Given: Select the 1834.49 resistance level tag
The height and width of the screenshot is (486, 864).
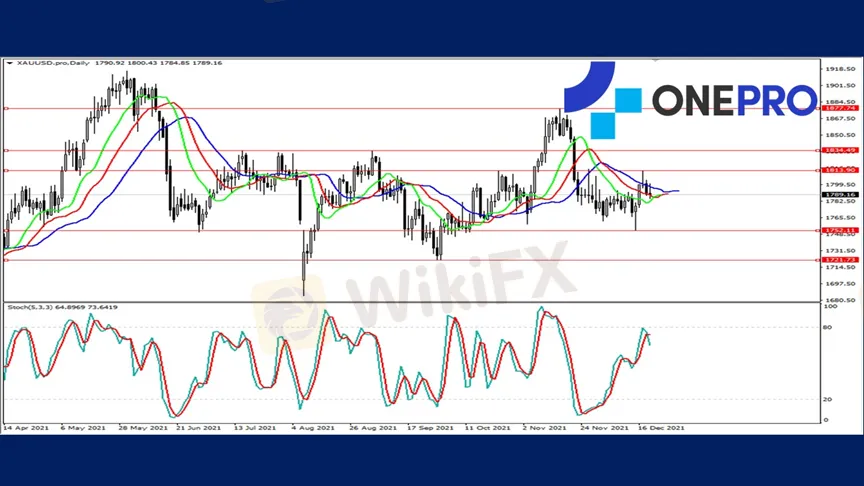Looking at the screenshot, I should tap(838, 150).
